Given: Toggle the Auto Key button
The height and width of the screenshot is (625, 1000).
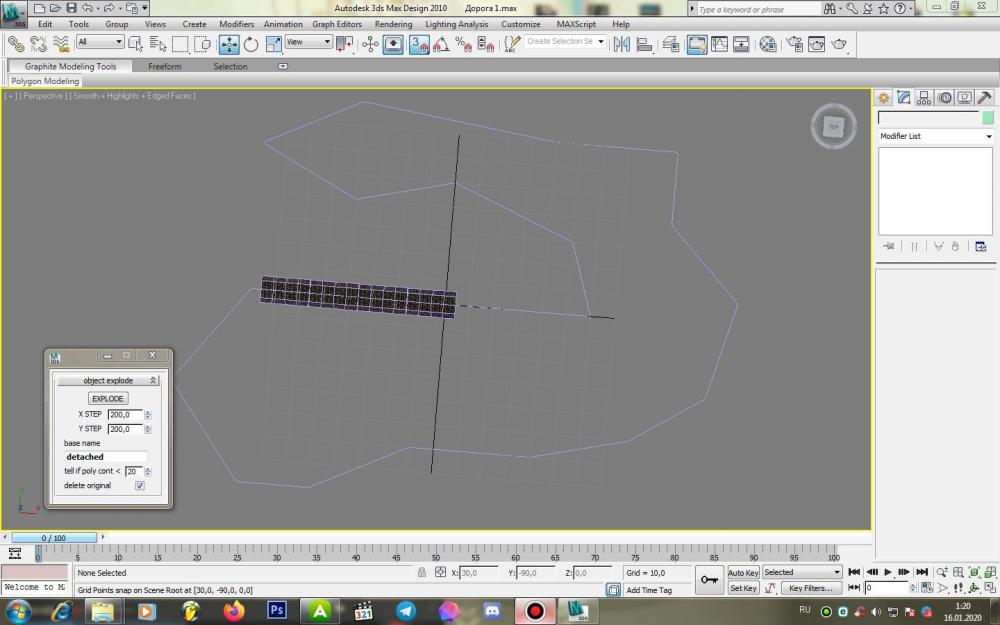Looking at the screenshot, I should pos(743,573).
